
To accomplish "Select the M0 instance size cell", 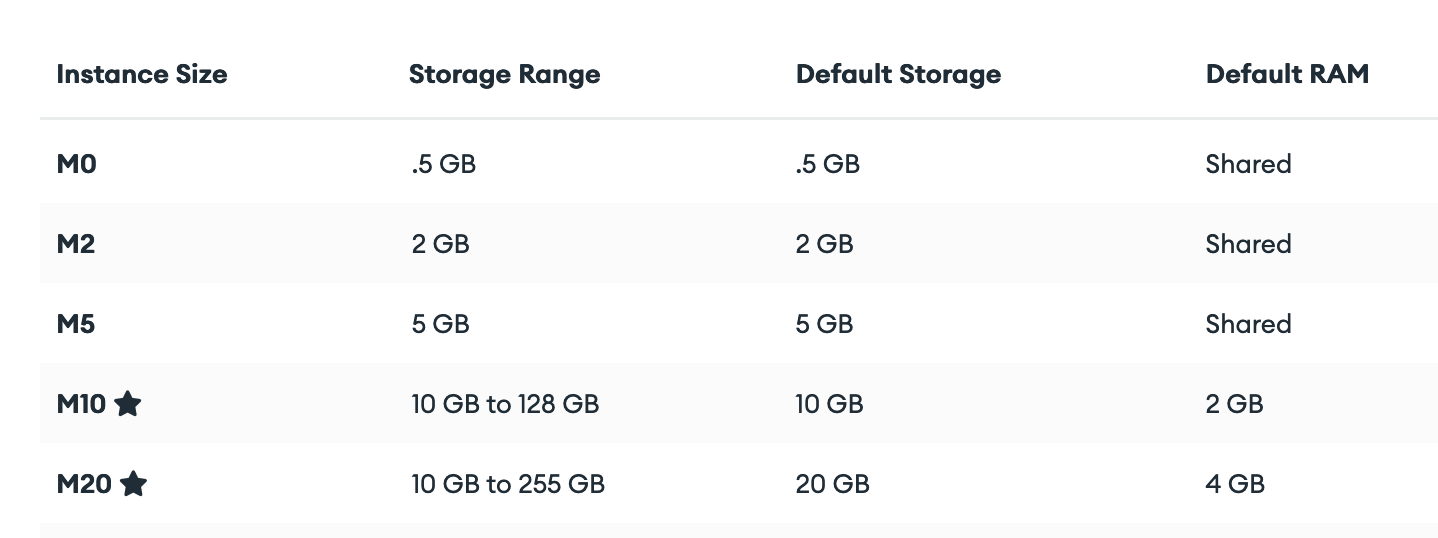I will (77, 164).
